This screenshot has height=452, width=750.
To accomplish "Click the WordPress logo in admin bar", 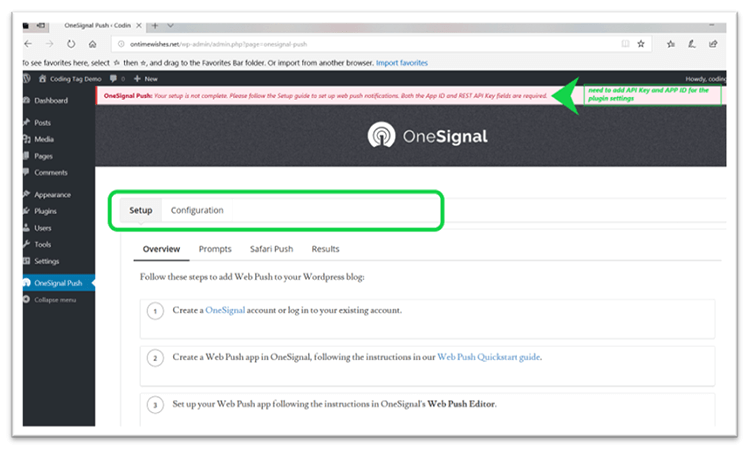I will pyautogui.click(x=27, y=78).
